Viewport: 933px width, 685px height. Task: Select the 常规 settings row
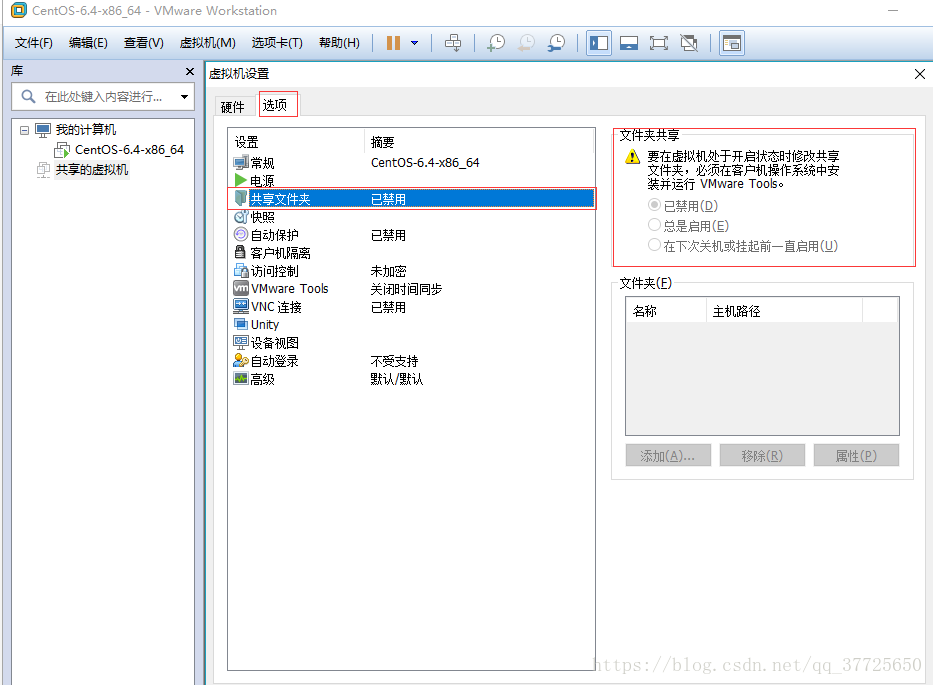[x=411, y=162]
